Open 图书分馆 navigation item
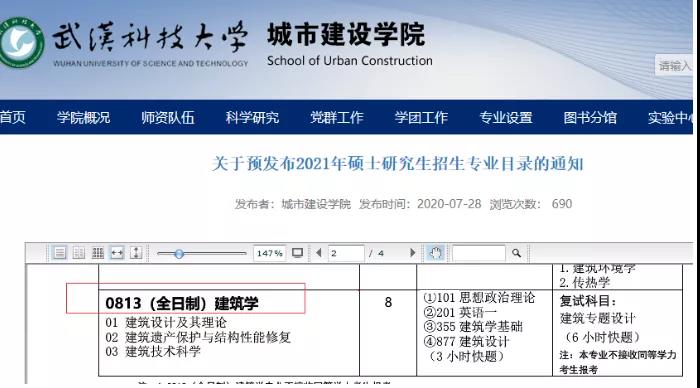Image resolution: width=700 pixels, height=388 pixels. [590, 117]
